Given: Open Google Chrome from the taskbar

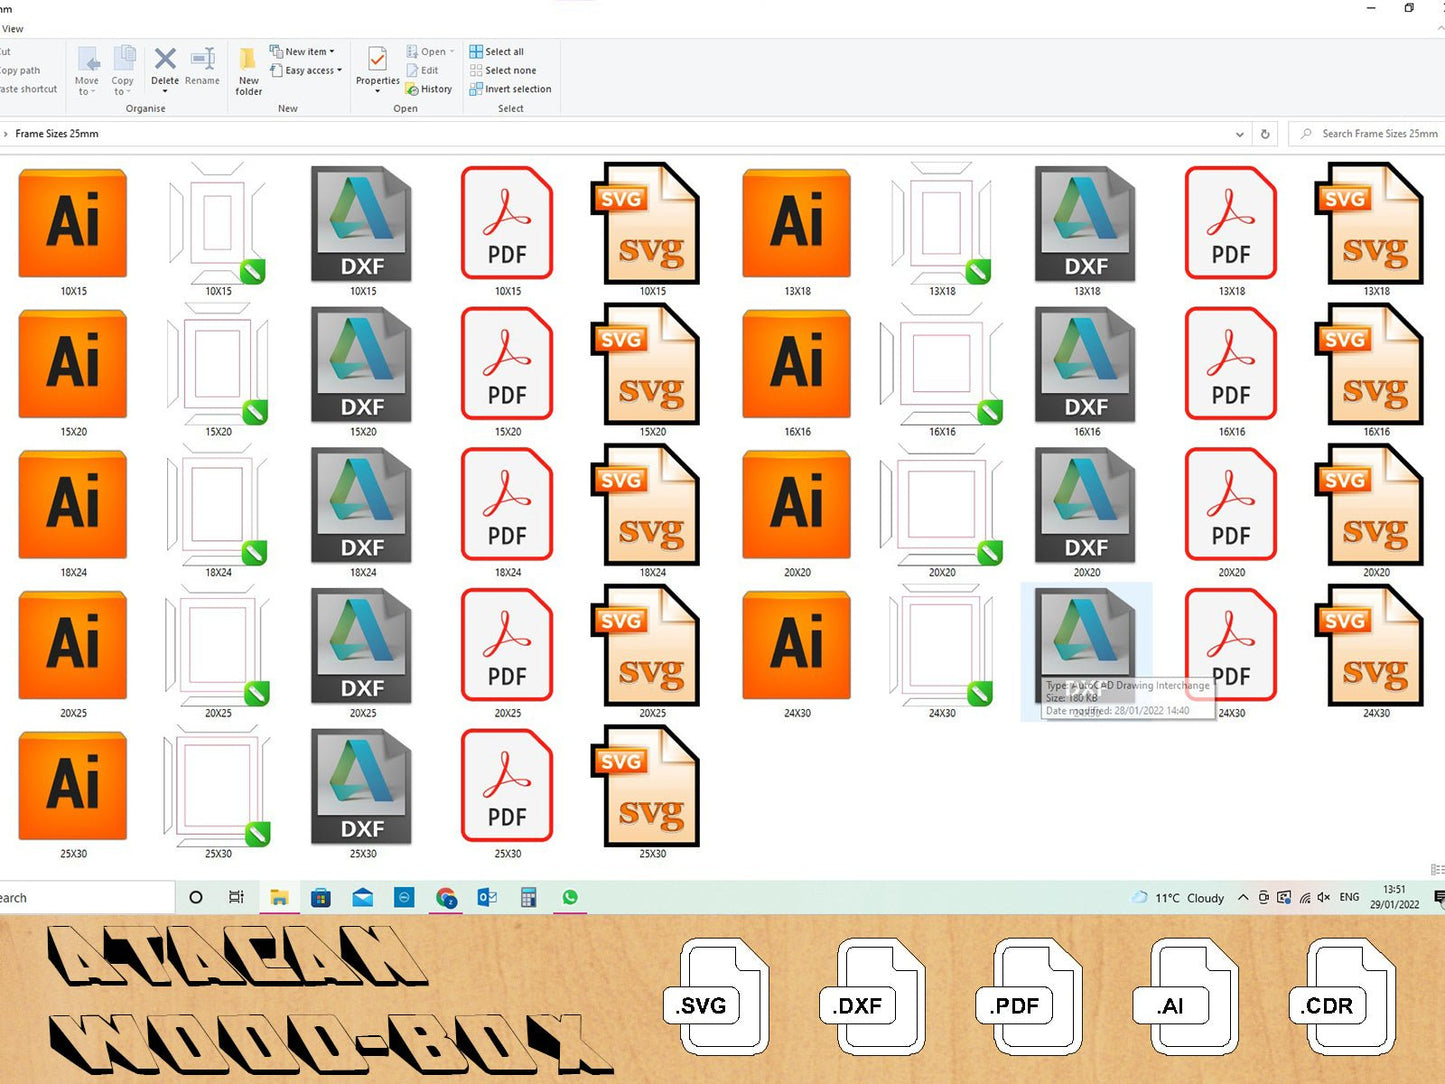Looking at the screenshot, I should (x=446, y=898).
